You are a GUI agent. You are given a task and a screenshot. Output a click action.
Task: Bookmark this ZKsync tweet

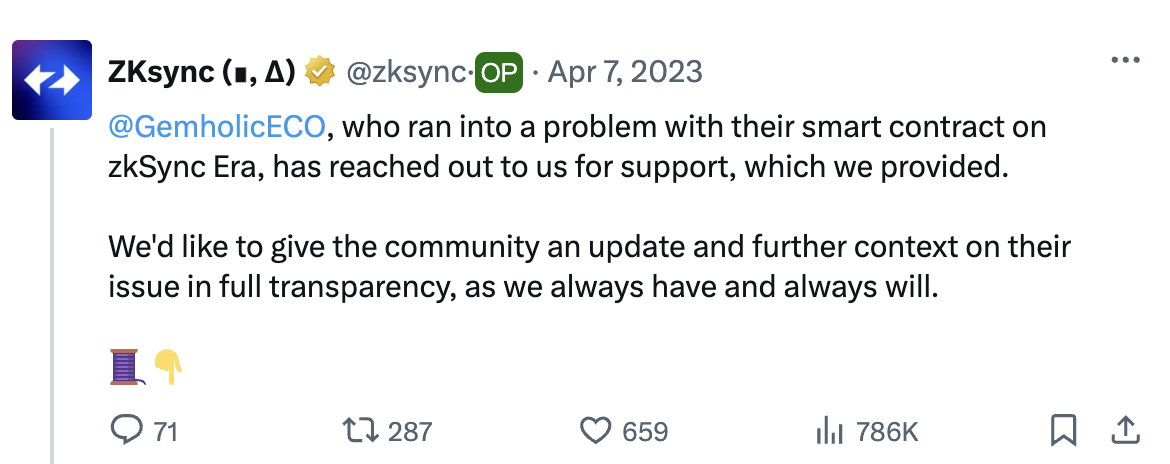point(1063,430)
